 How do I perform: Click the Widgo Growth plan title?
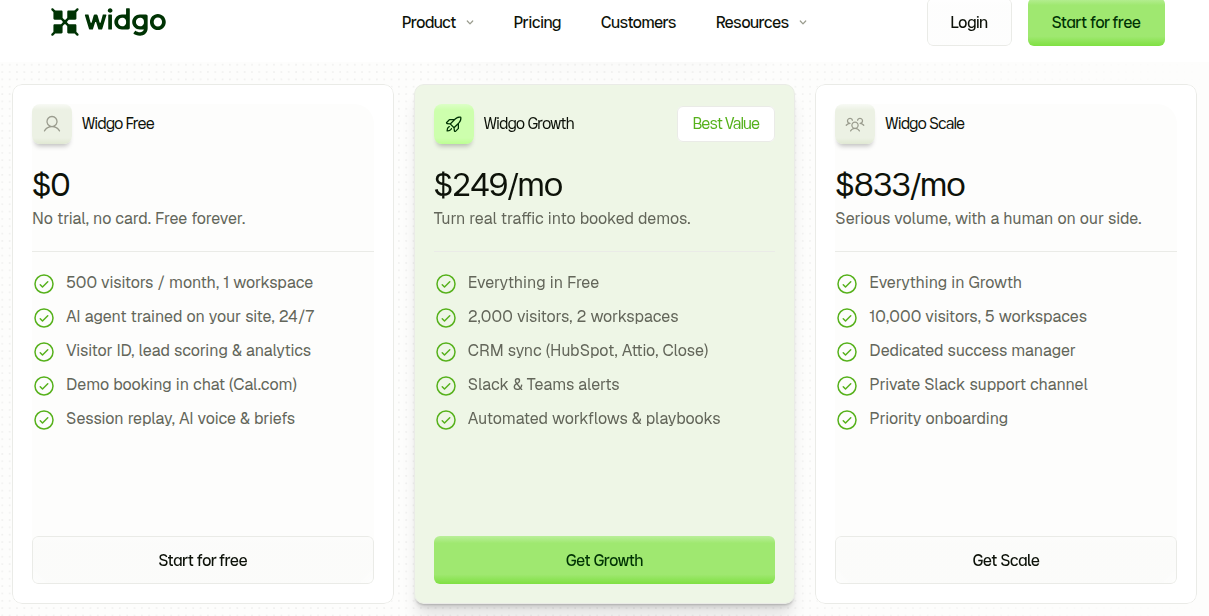tap(529, 124)
